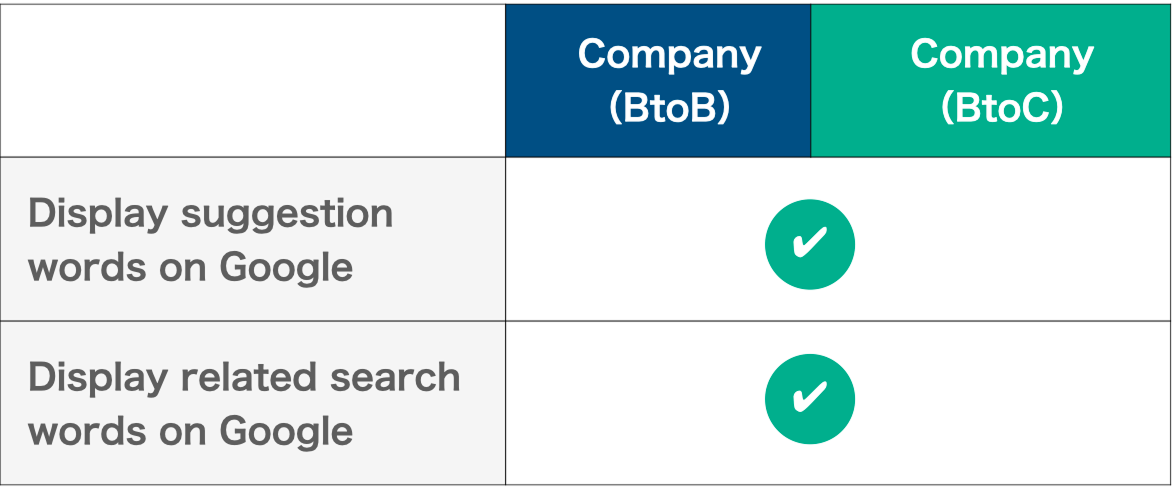Screen dimensions: 1175x490
Task: Click the words 'Display suggestion' in the first row
Action: coord(210,213)
